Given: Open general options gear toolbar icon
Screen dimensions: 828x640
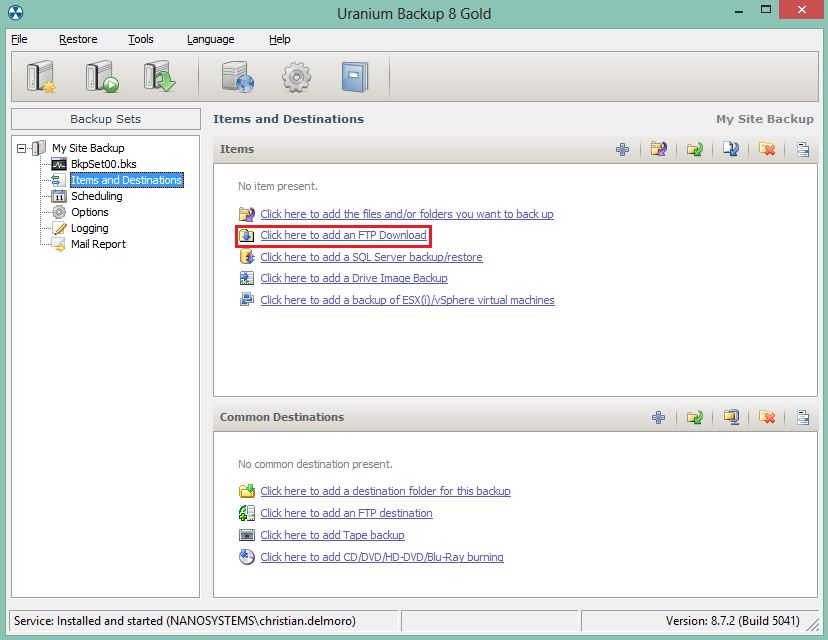Looking at the screenshot, I should click(296, 77).
